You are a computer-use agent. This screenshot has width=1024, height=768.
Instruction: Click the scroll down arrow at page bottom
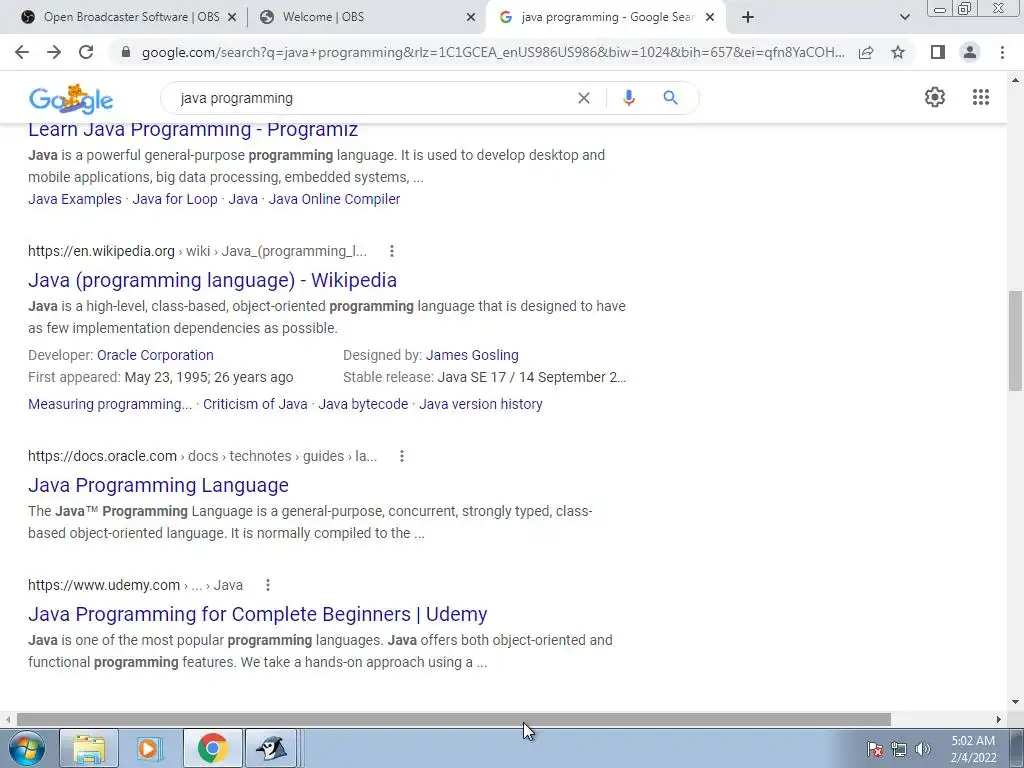(x=1016, y=702)
